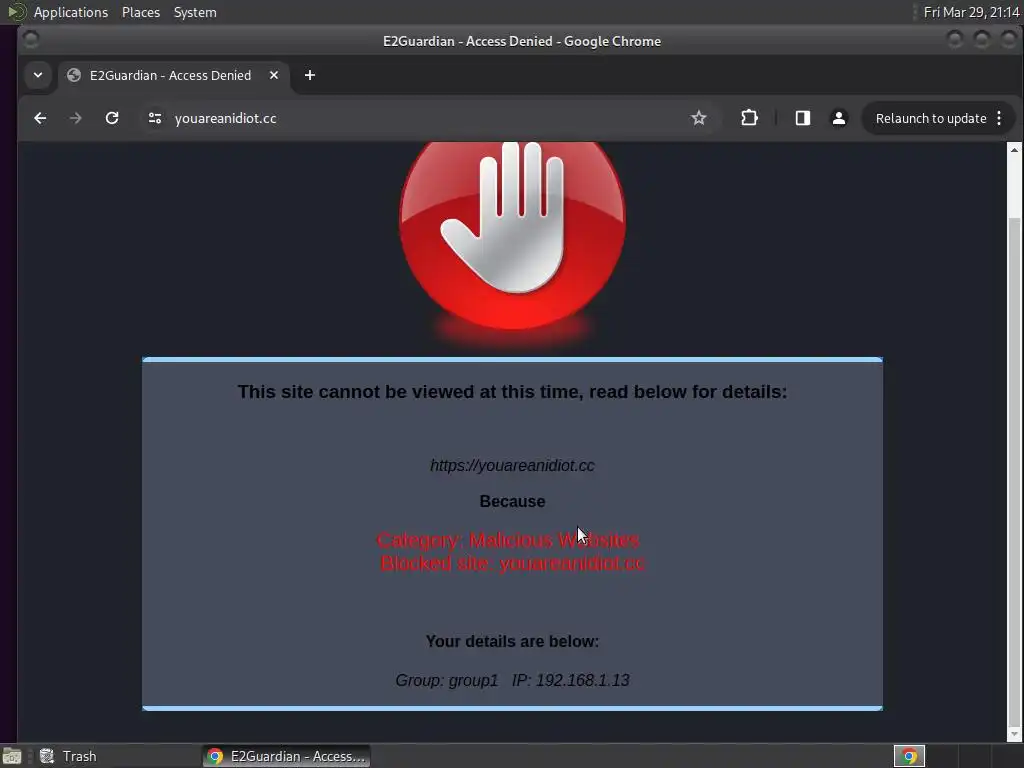The height and width of the screenshot is (768, 1024).
Task: Click the MATE logo icon in top panel
Action: click(x=16, y=12)
